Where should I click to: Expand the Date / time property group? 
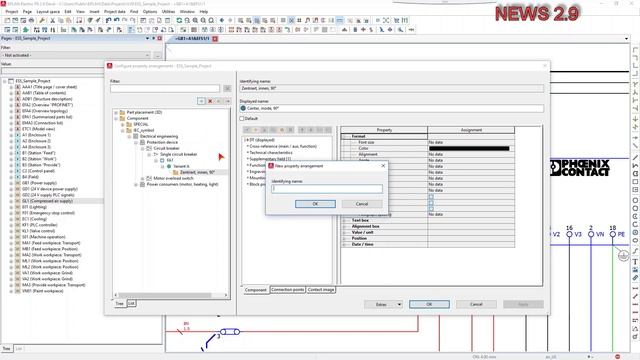344,244
